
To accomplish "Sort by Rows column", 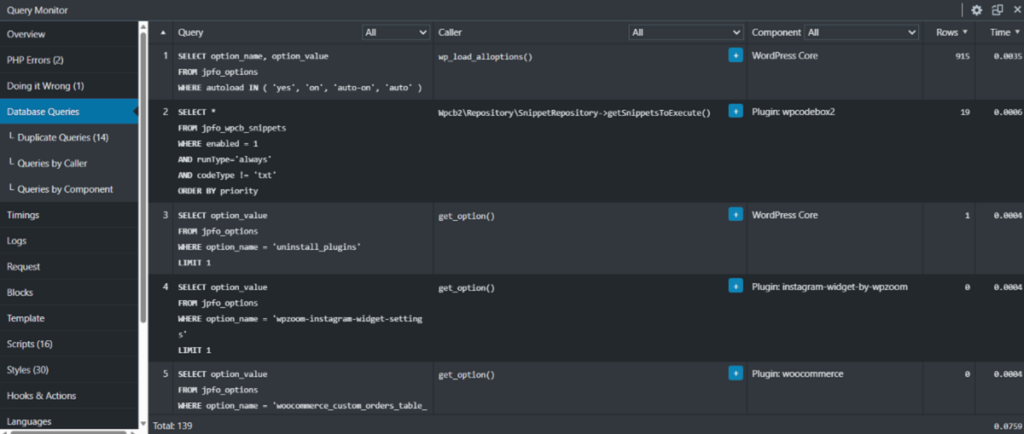I will coord(952,33).
